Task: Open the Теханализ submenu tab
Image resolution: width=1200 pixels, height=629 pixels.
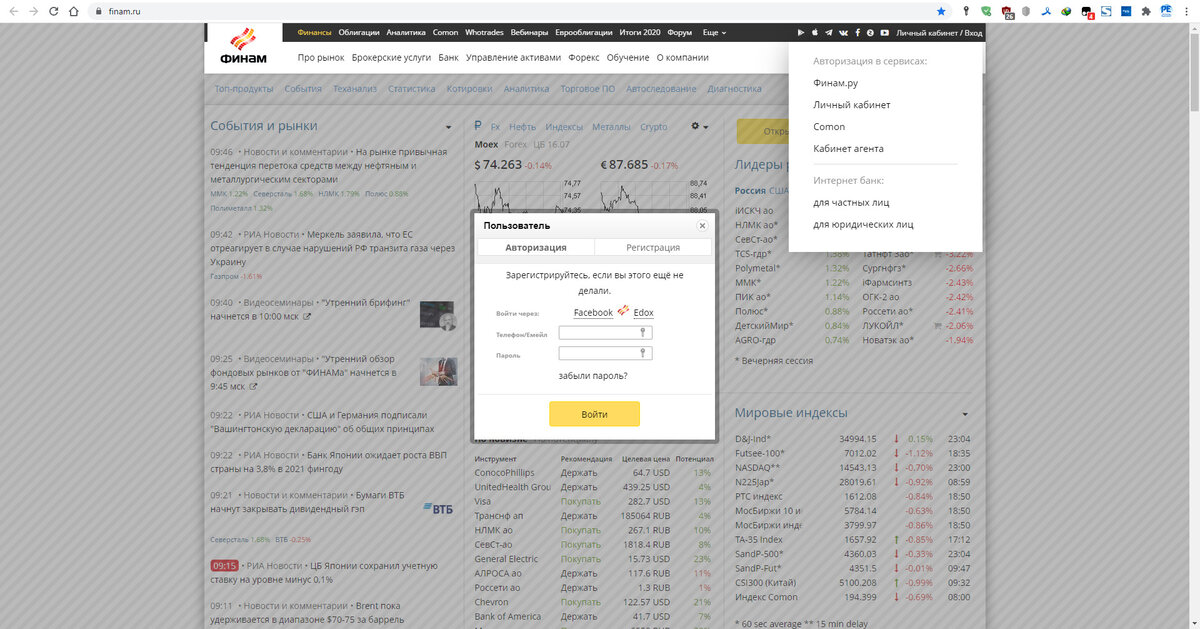Action: coord(355,89)
